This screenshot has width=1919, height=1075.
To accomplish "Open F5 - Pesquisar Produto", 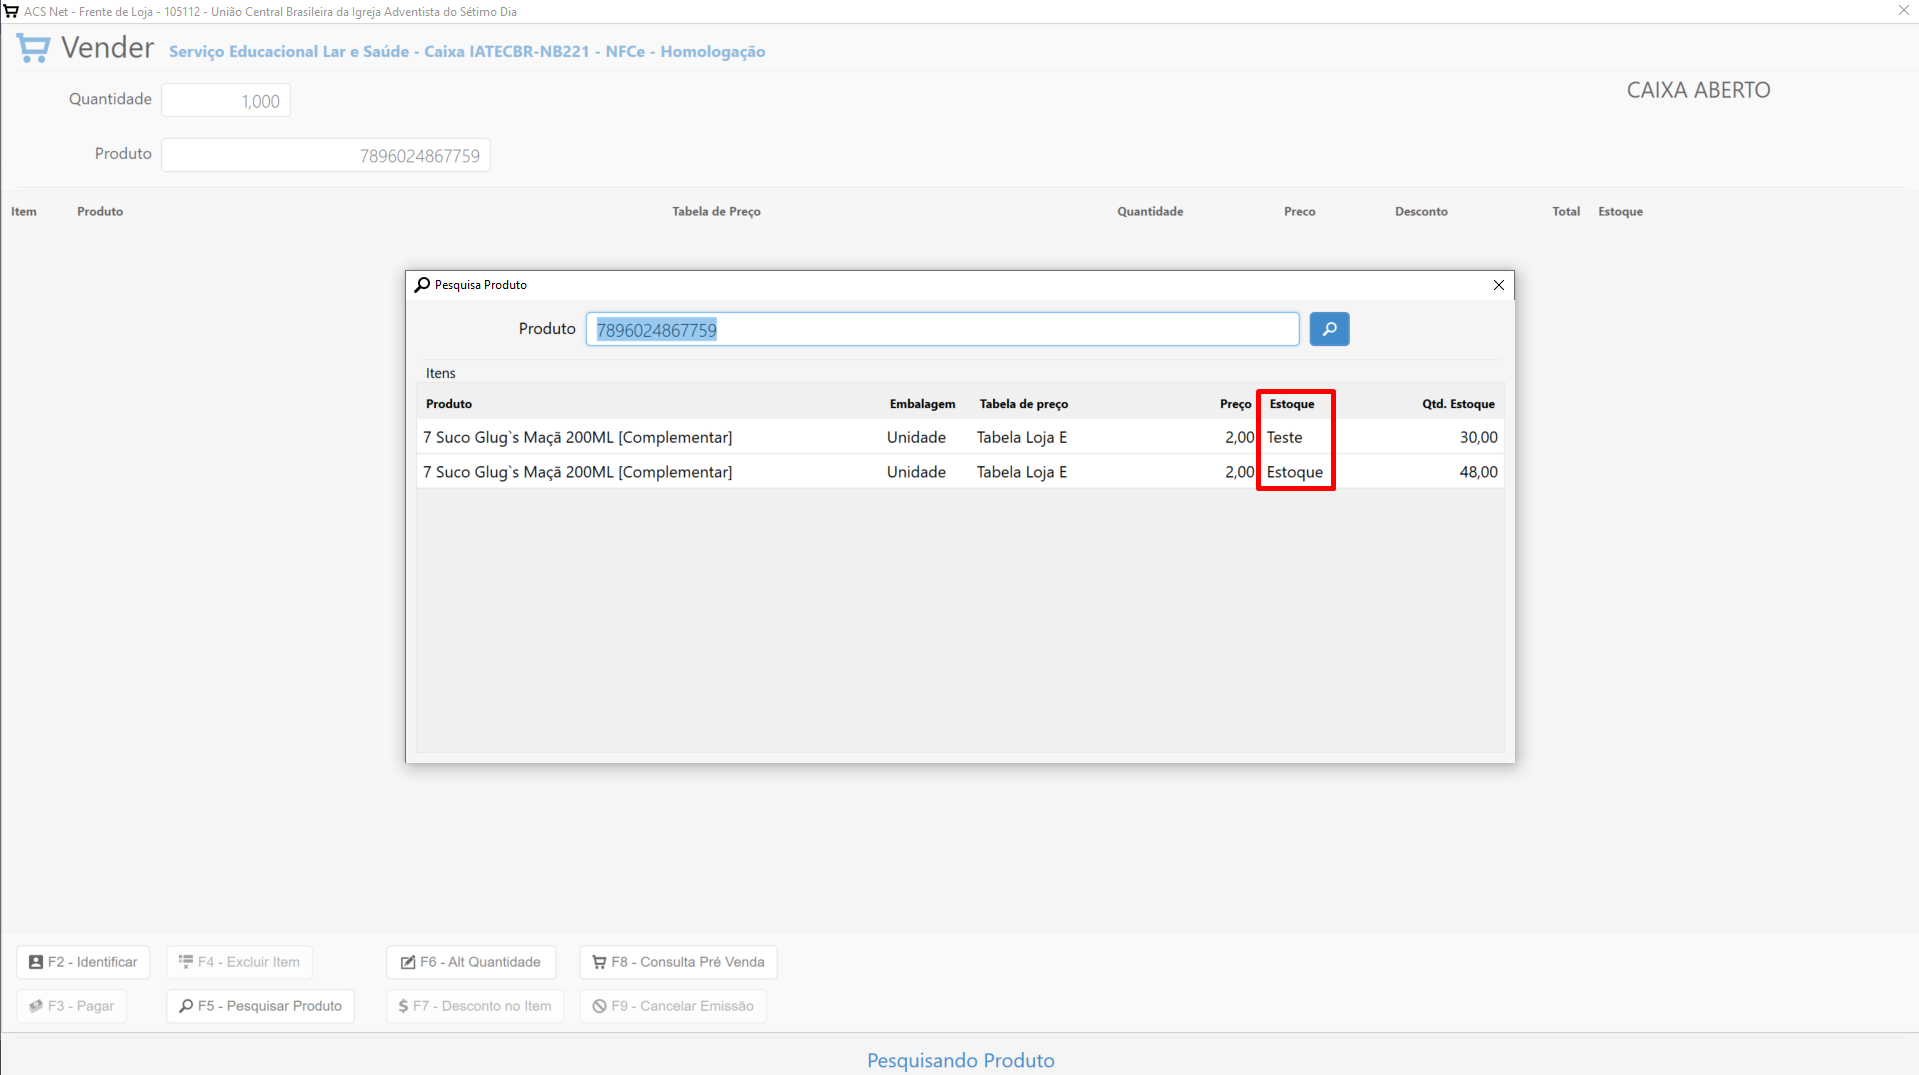I will 260,1006.
